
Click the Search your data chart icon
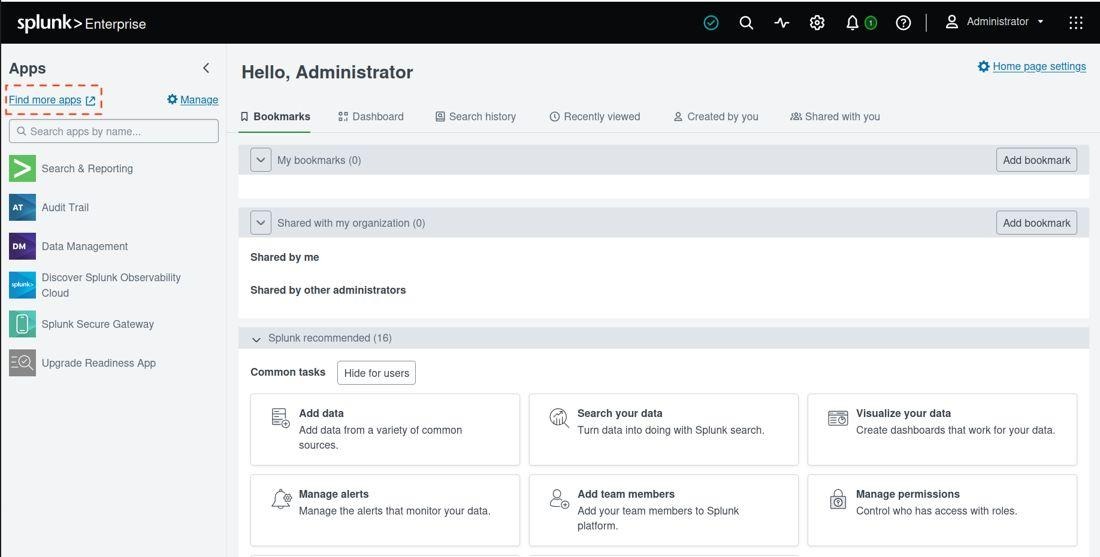coord(559,418)
